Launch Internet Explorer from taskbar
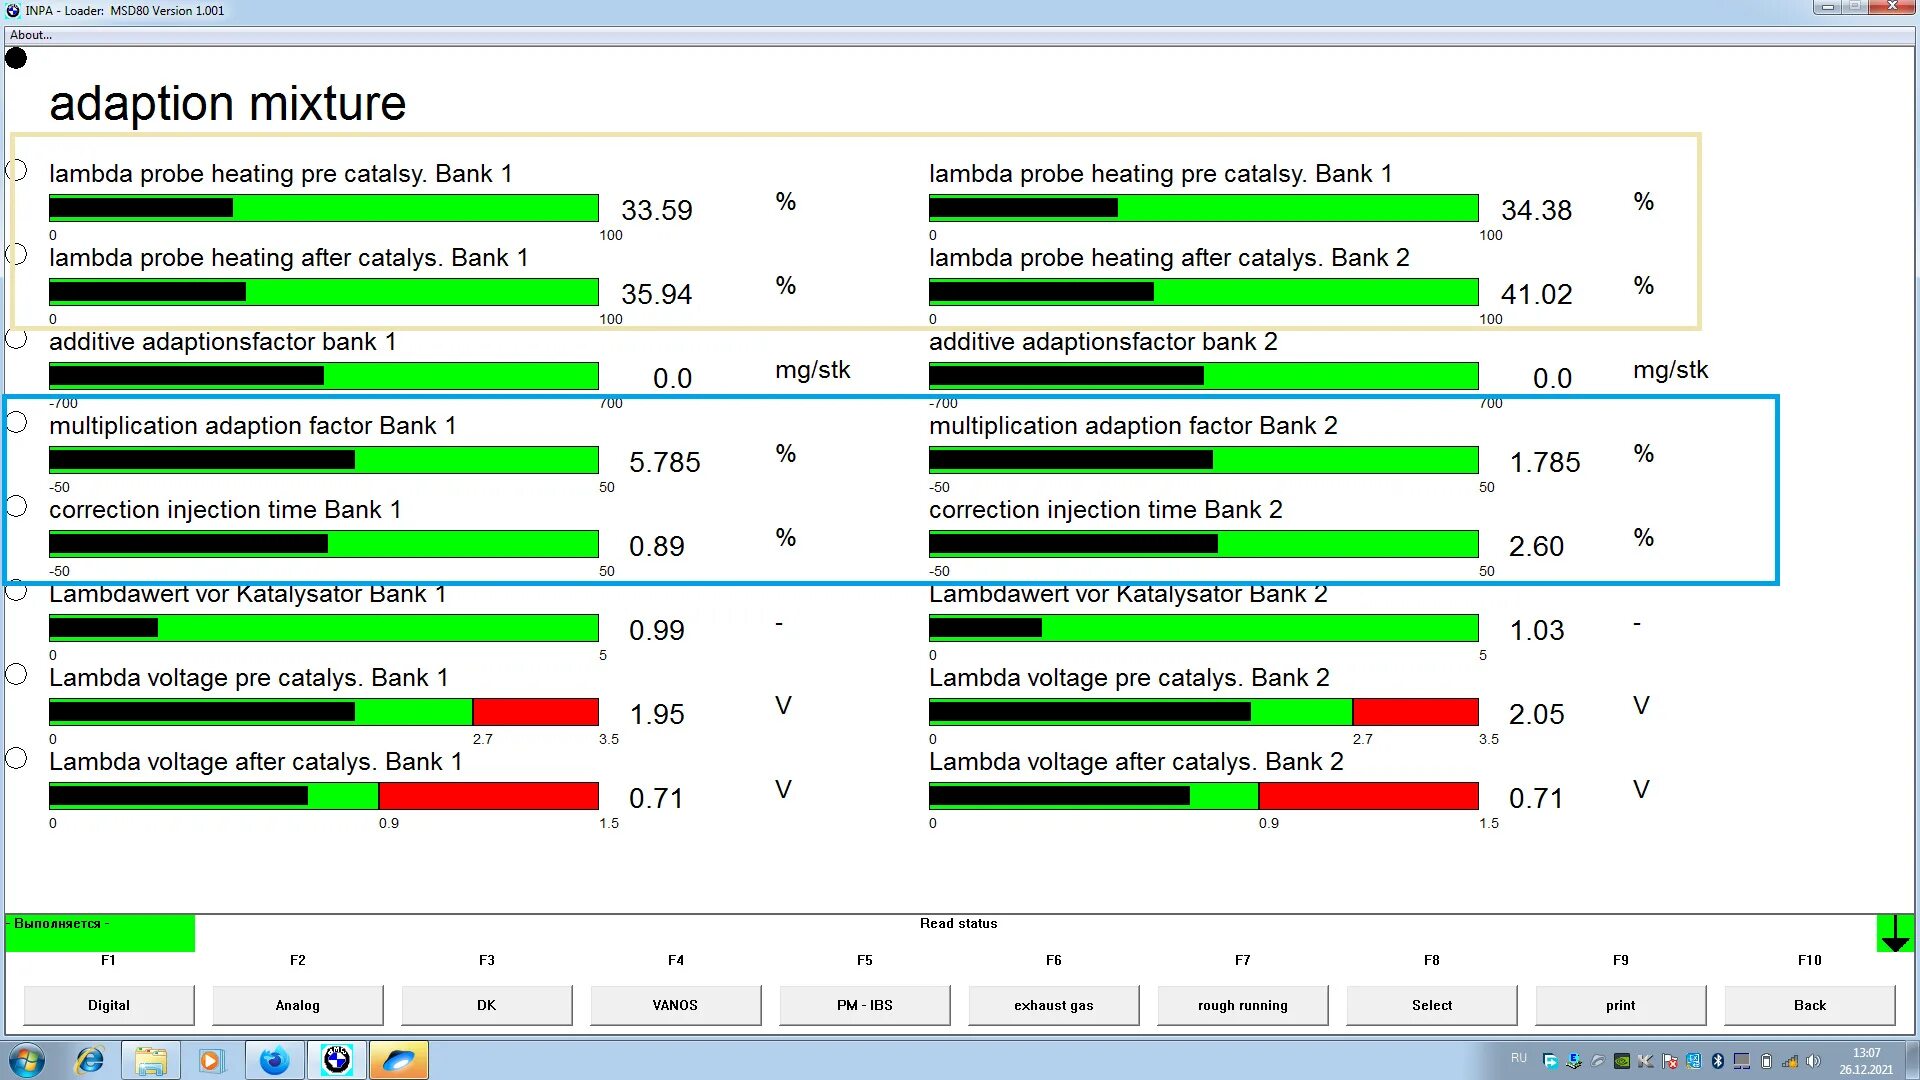The height and width of the screenshot is (1080, 1920). (90, 1059)
